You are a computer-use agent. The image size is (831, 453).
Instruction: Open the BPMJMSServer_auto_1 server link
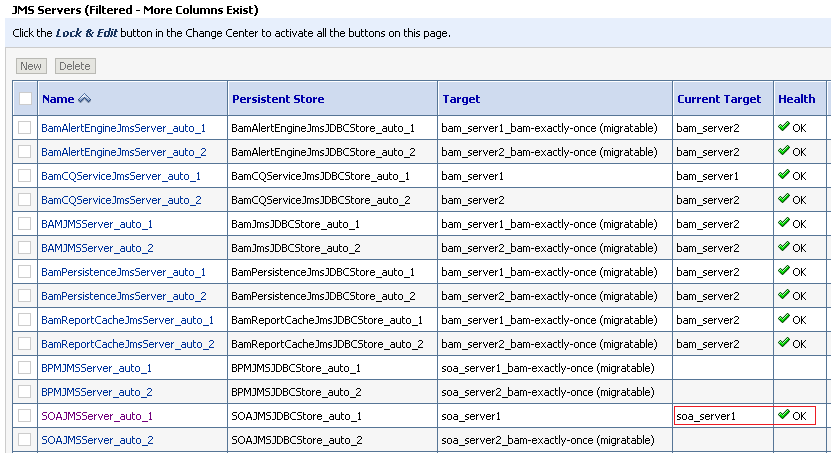pyautogui.click(x=97, y=368)
